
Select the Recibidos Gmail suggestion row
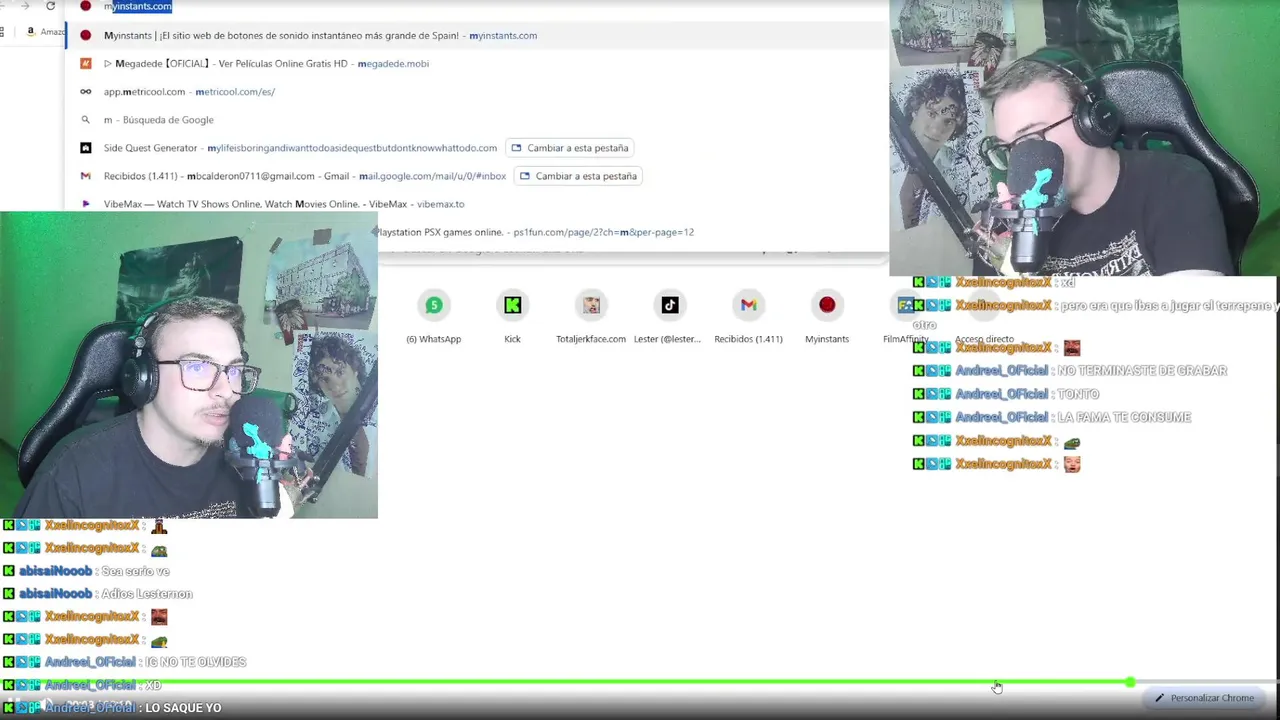(x=477, y=176)
